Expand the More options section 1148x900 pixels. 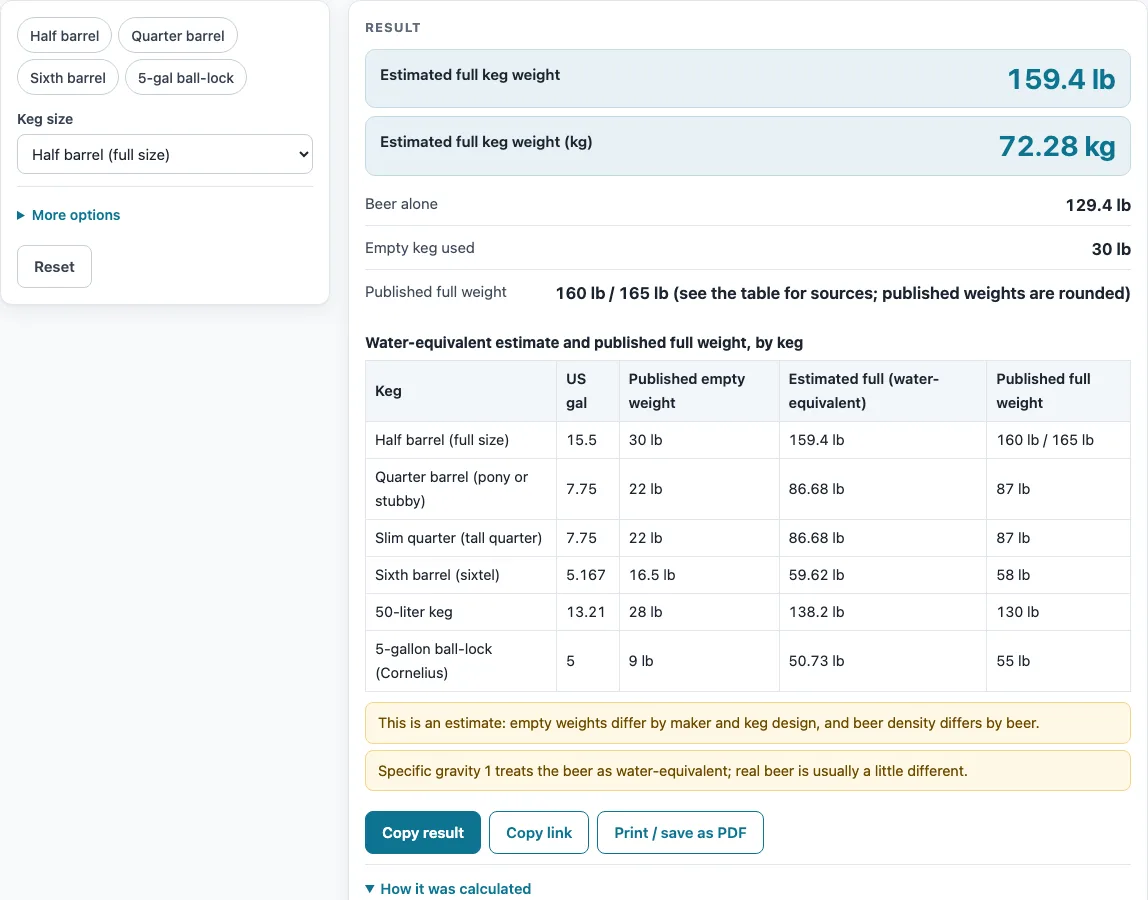pyautogui.click(x=69, y=215)
